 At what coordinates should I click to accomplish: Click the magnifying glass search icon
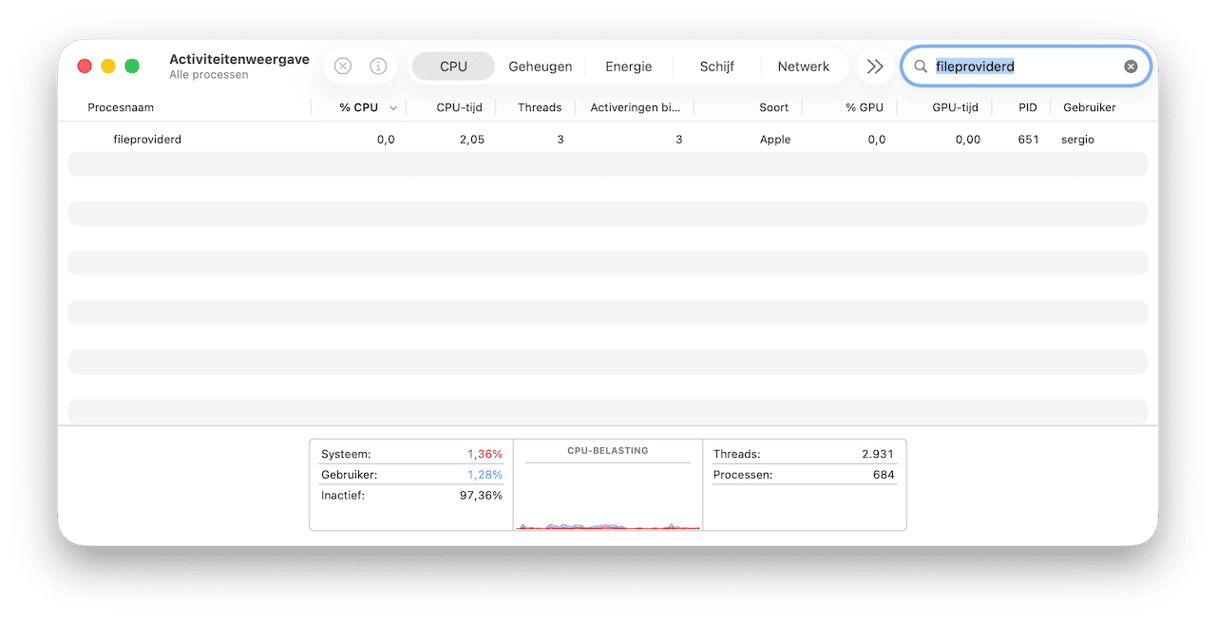pyautogui.click(x=920, y=66)
